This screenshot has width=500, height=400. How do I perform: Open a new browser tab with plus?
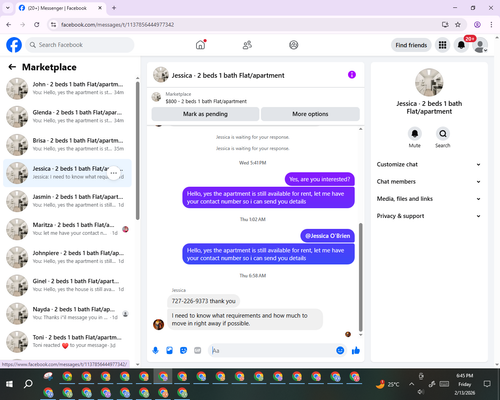click(114, 8)
